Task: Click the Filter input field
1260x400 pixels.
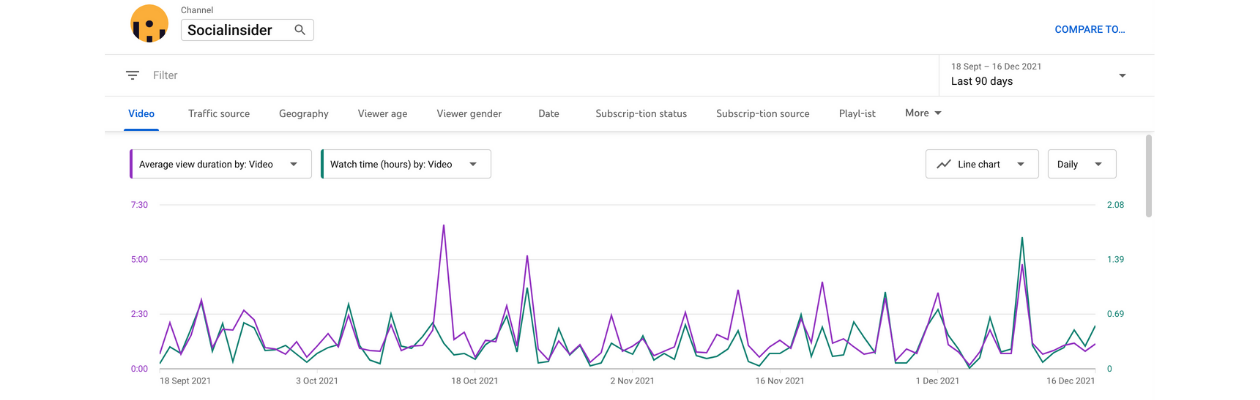Action: [530, 75]
